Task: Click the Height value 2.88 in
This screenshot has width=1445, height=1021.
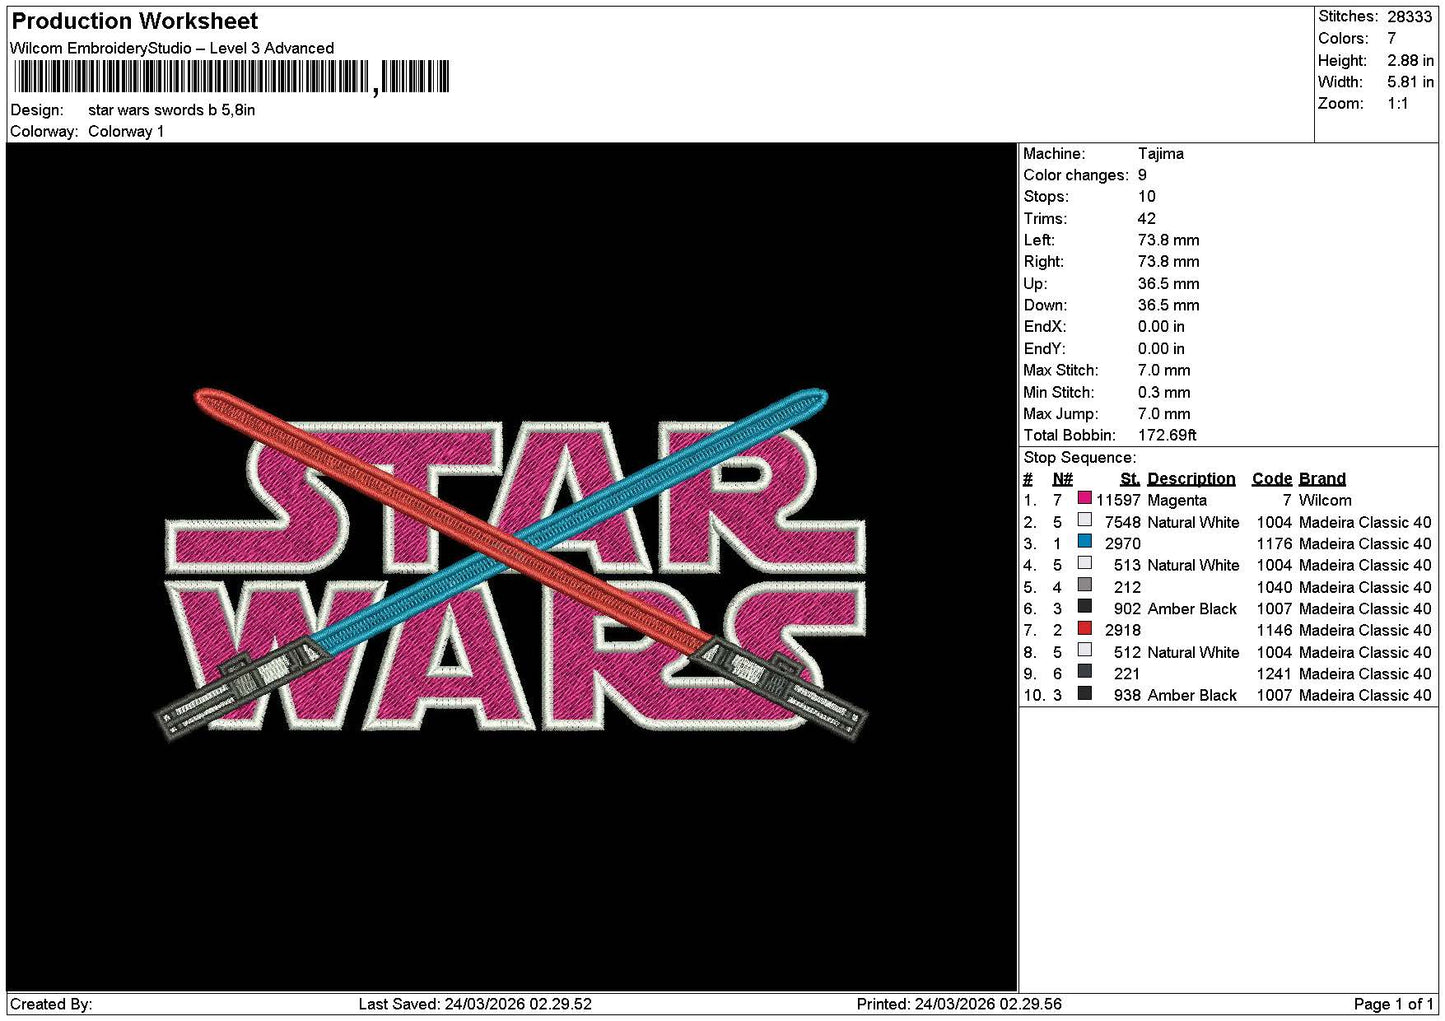Action: coord(1410,60)
